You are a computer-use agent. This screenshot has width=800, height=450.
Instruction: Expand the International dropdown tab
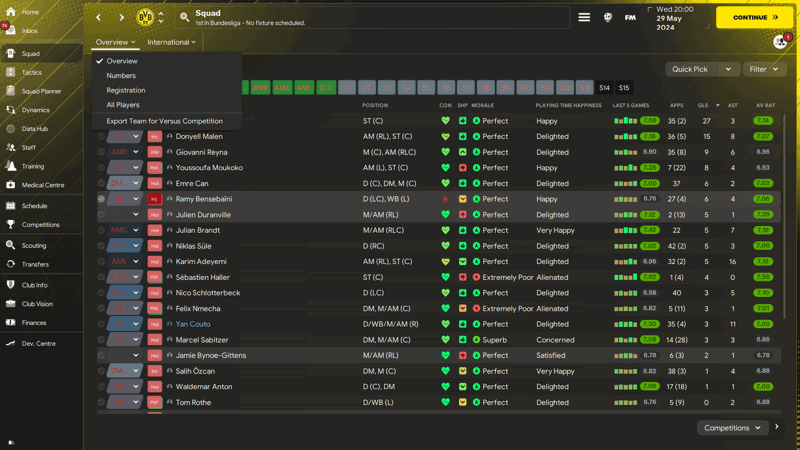pos(171,42)
